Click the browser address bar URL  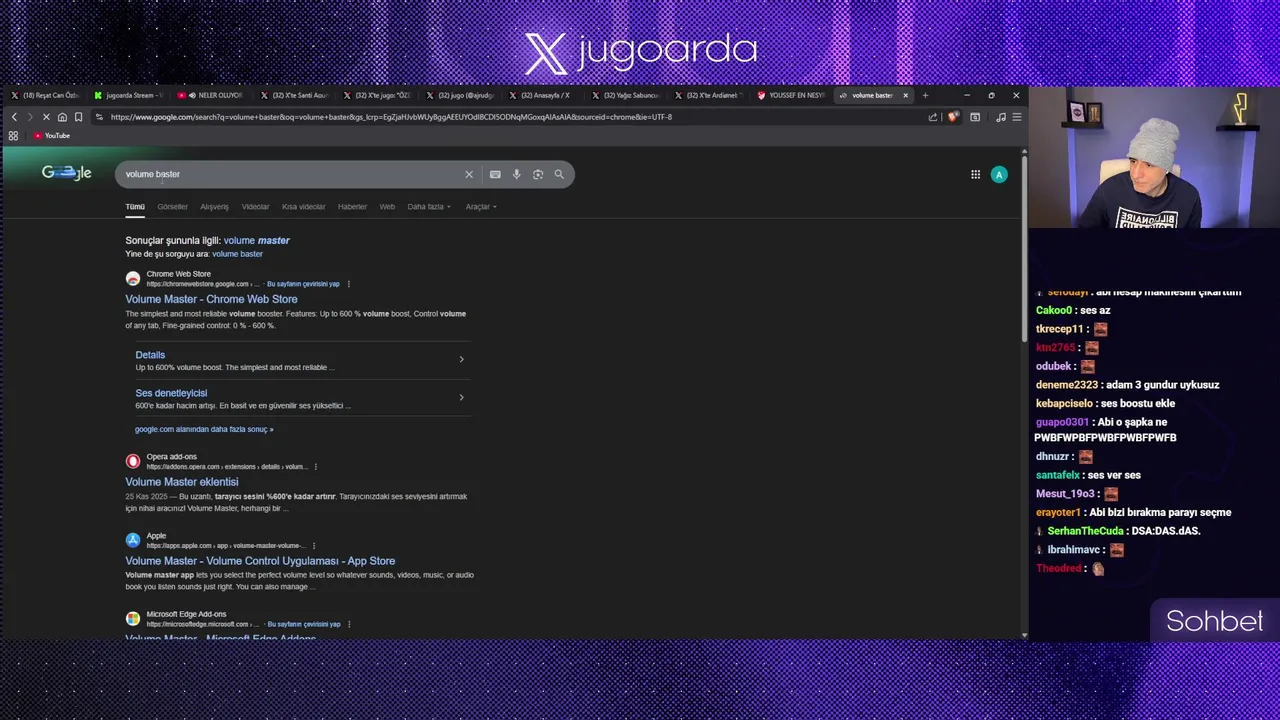coord(391,117)
